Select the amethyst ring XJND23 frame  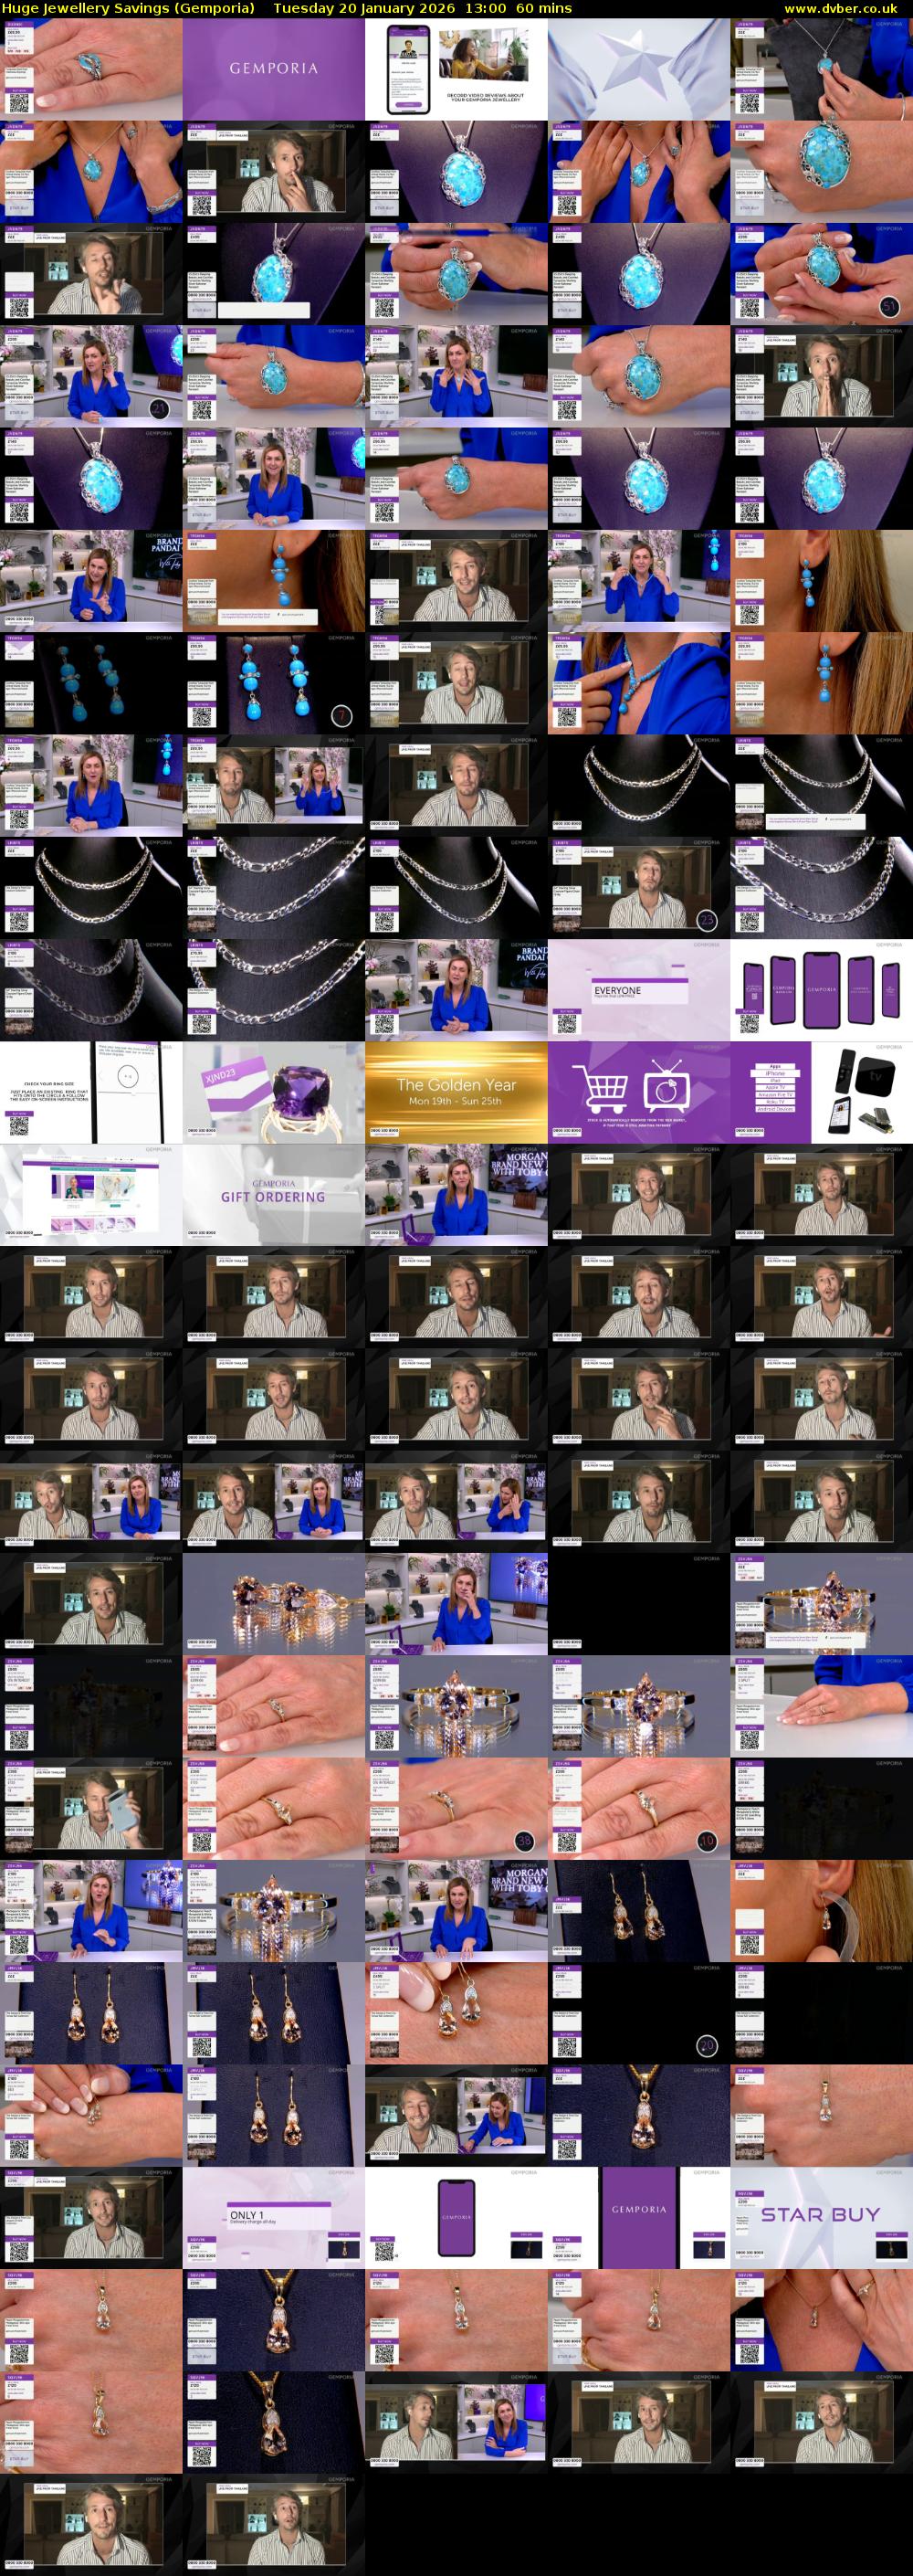coord(273,1092)
